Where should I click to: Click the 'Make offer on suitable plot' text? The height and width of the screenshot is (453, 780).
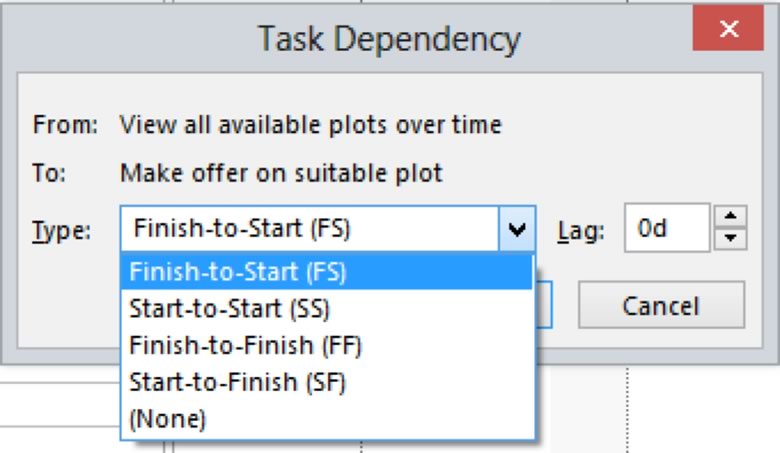point(281,173)
